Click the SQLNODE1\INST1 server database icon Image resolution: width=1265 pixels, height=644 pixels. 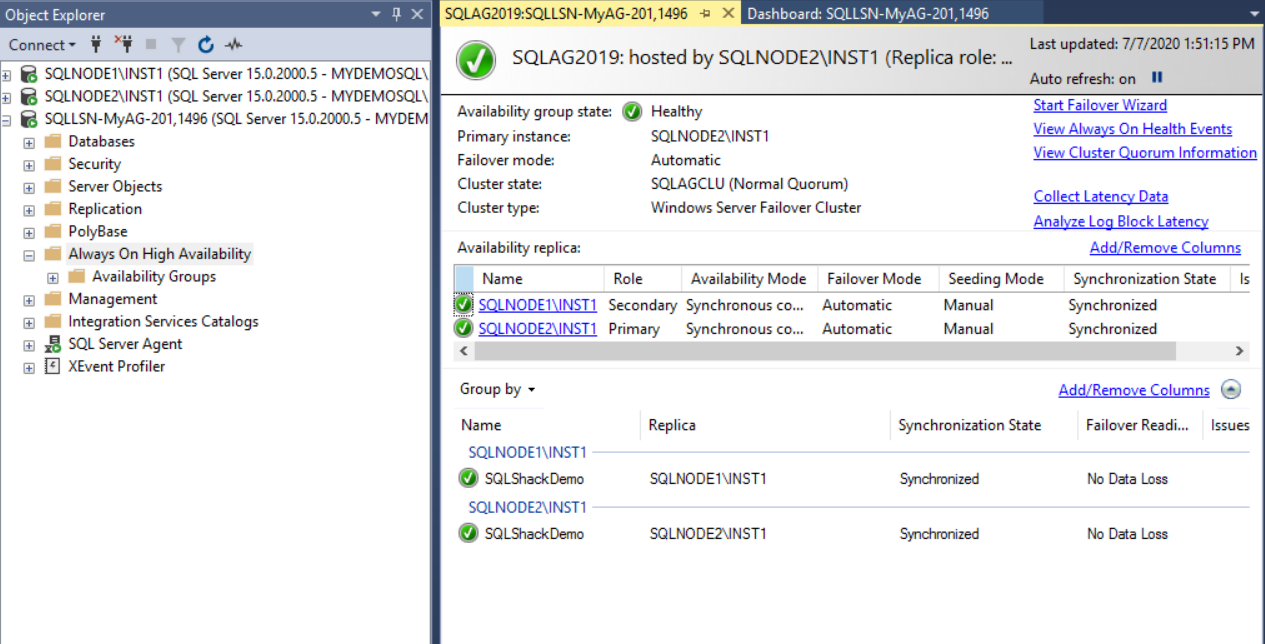tap(29, 74)
